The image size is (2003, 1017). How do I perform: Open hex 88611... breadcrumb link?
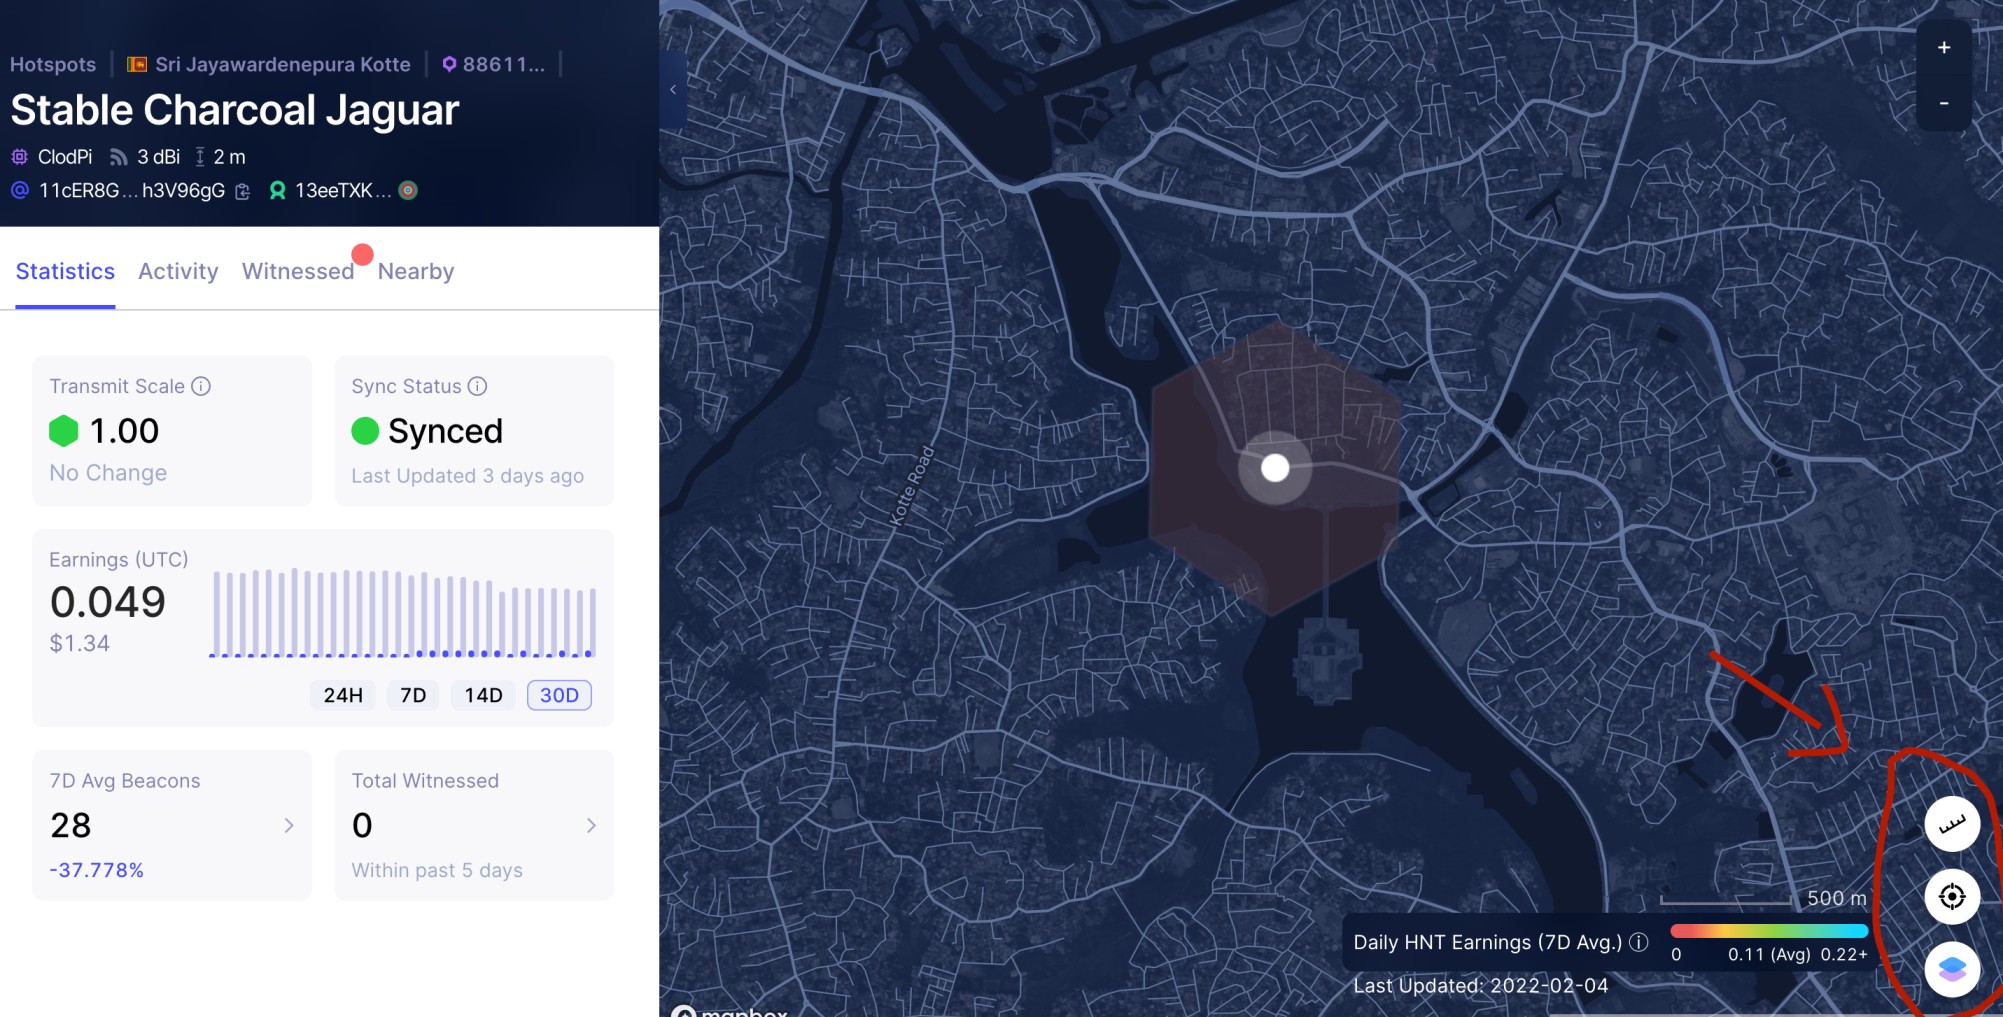click(x=503, y=64)
